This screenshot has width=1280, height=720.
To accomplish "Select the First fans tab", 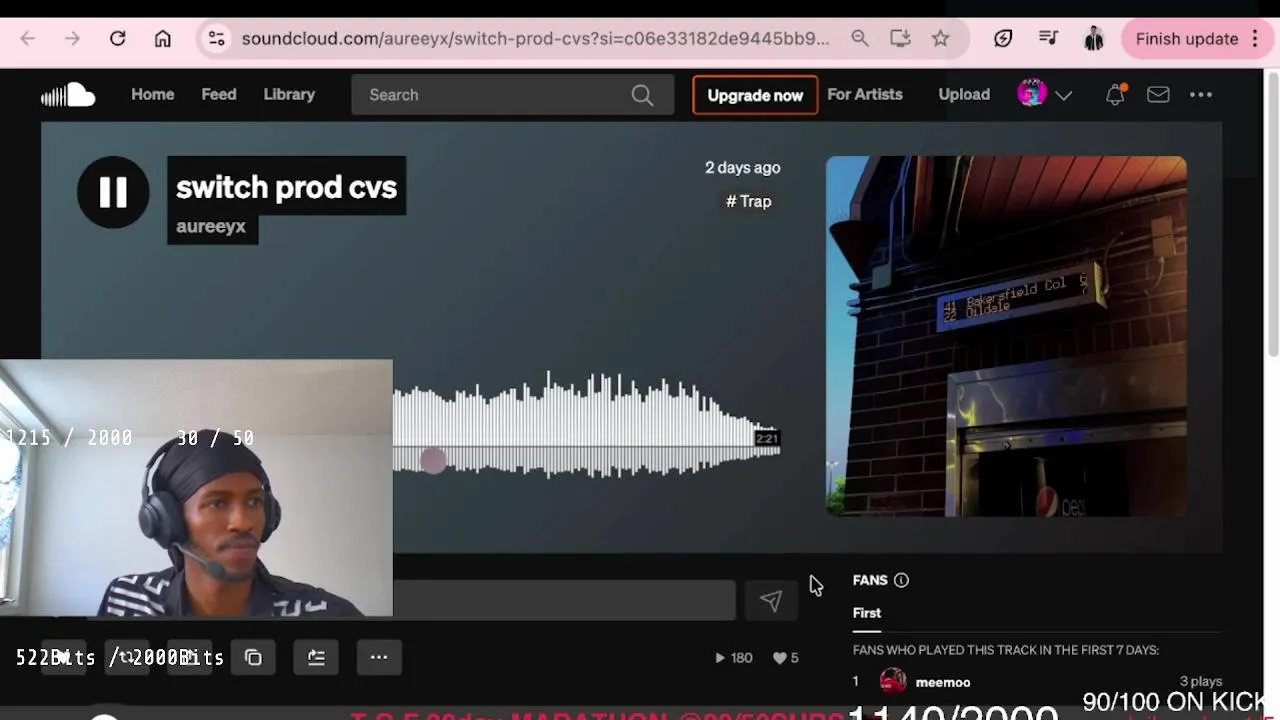I will (x=867, y=613).
